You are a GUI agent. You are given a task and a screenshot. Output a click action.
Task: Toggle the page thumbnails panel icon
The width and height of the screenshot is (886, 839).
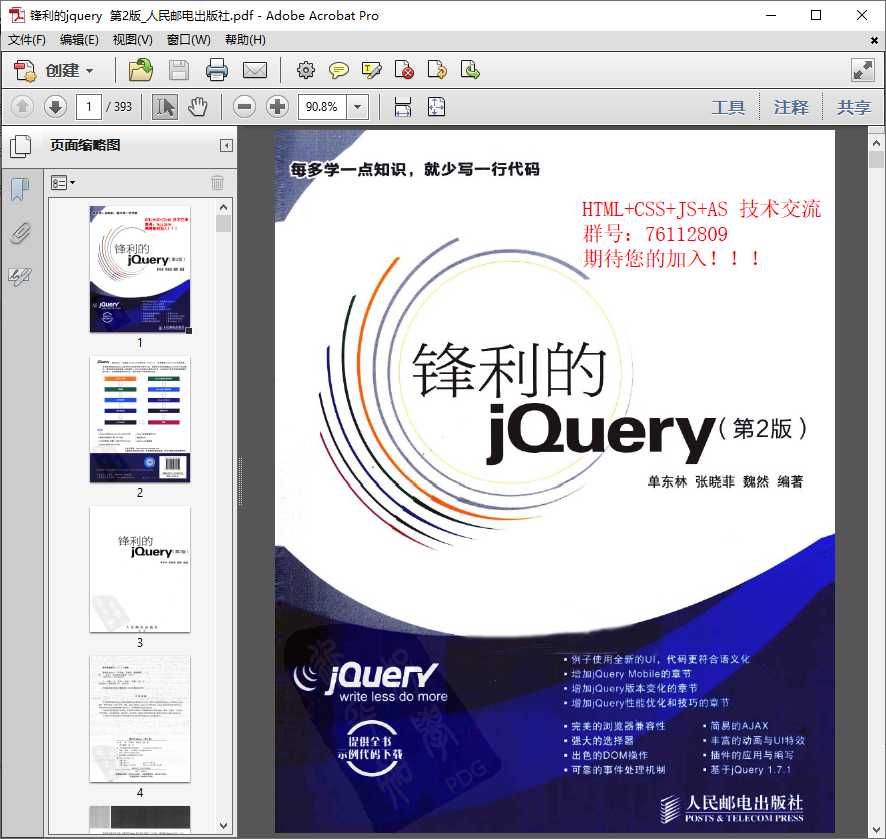21,146
